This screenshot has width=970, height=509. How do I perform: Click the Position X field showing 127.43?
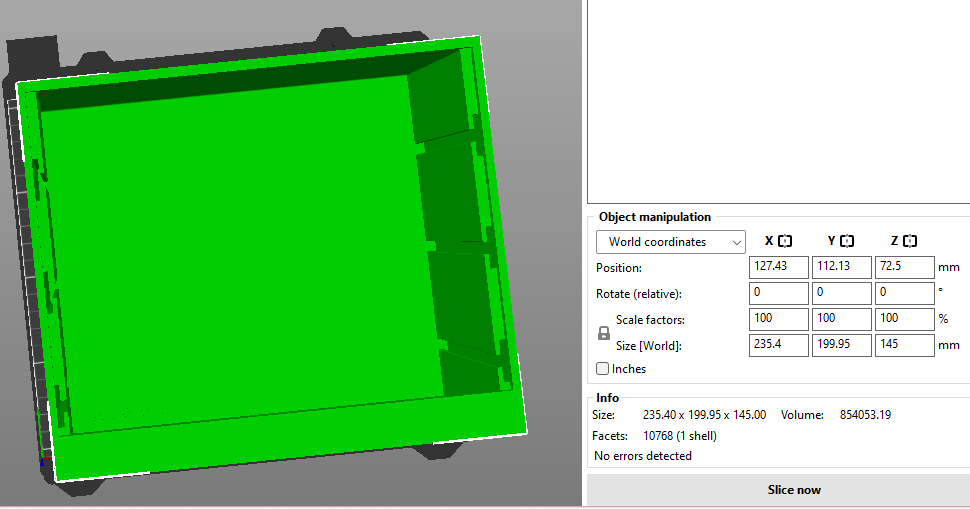pos(778,268)
